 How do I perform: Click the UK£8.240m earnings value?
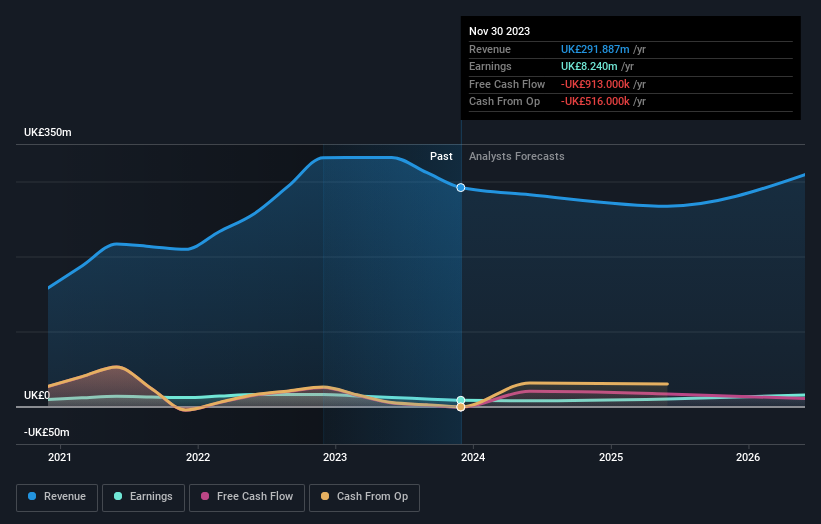coord(589,66)
